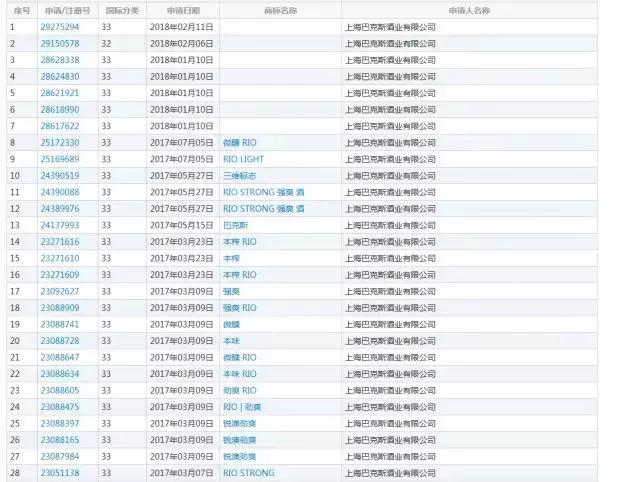Image resolution: width=640 pixels, height=482 pixels.
Task: Select date cell 2017年05月15日
Action: click(x=182, y=225)
